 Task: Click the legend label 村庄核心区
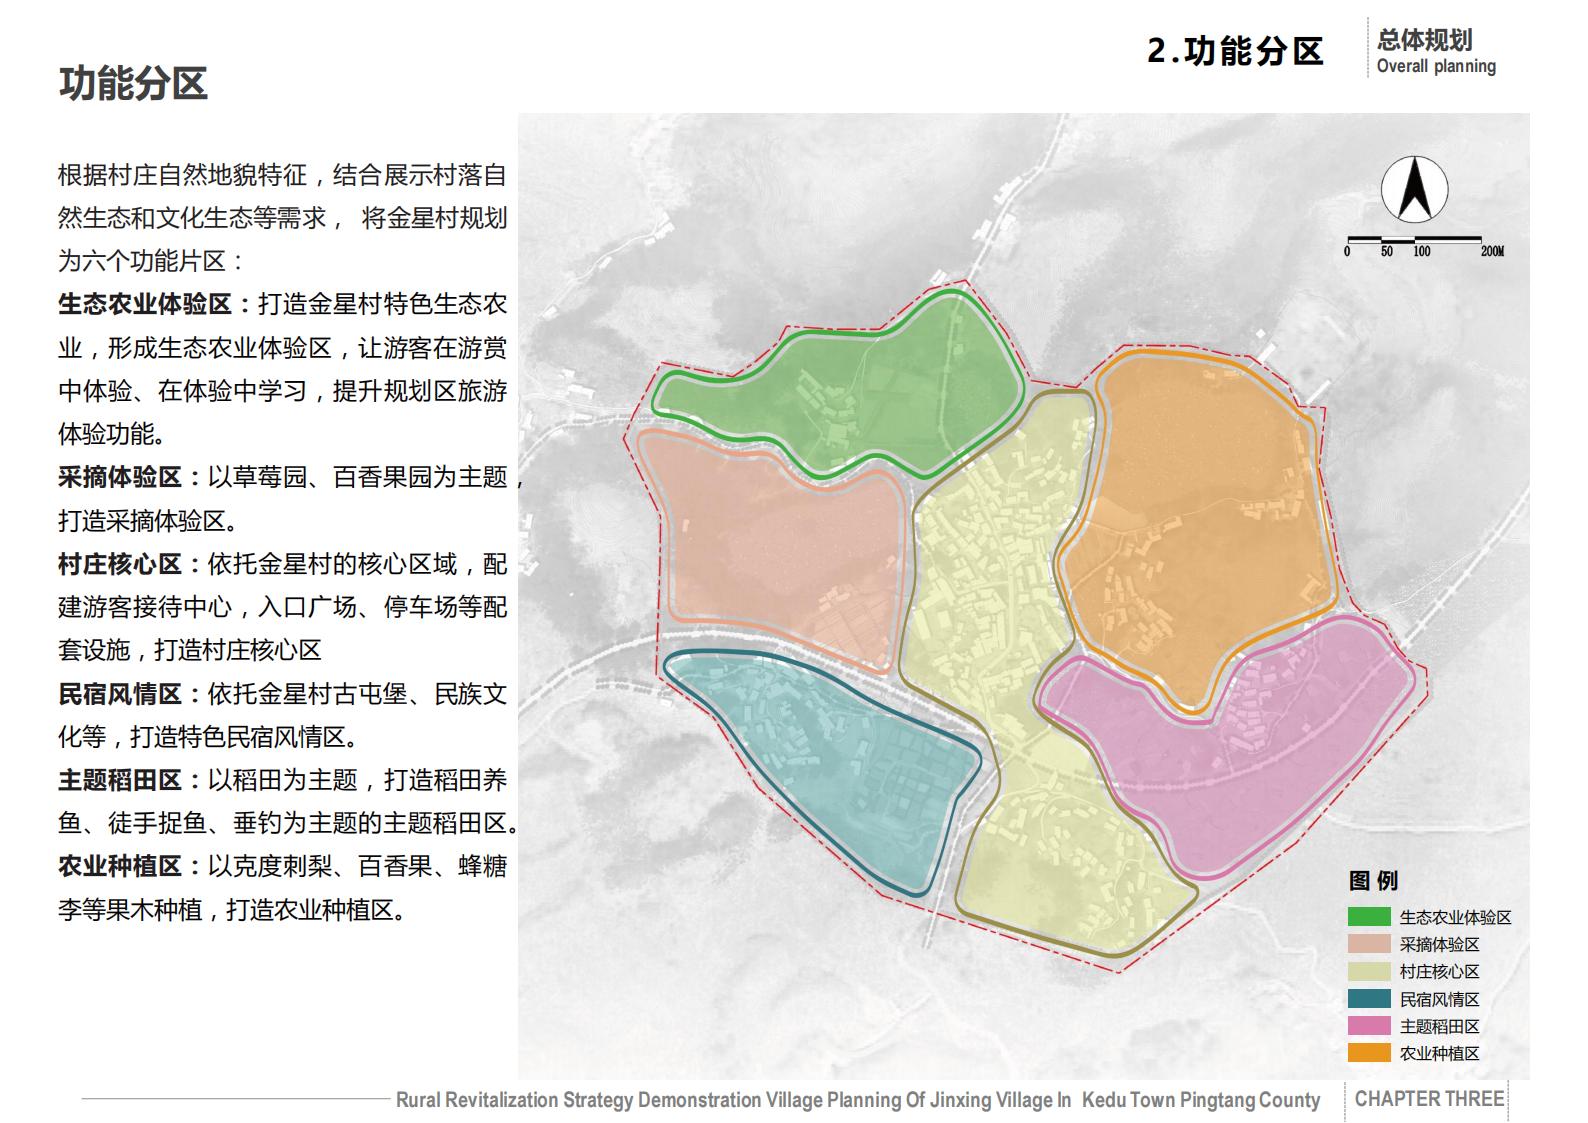[x=1439, y=971]
